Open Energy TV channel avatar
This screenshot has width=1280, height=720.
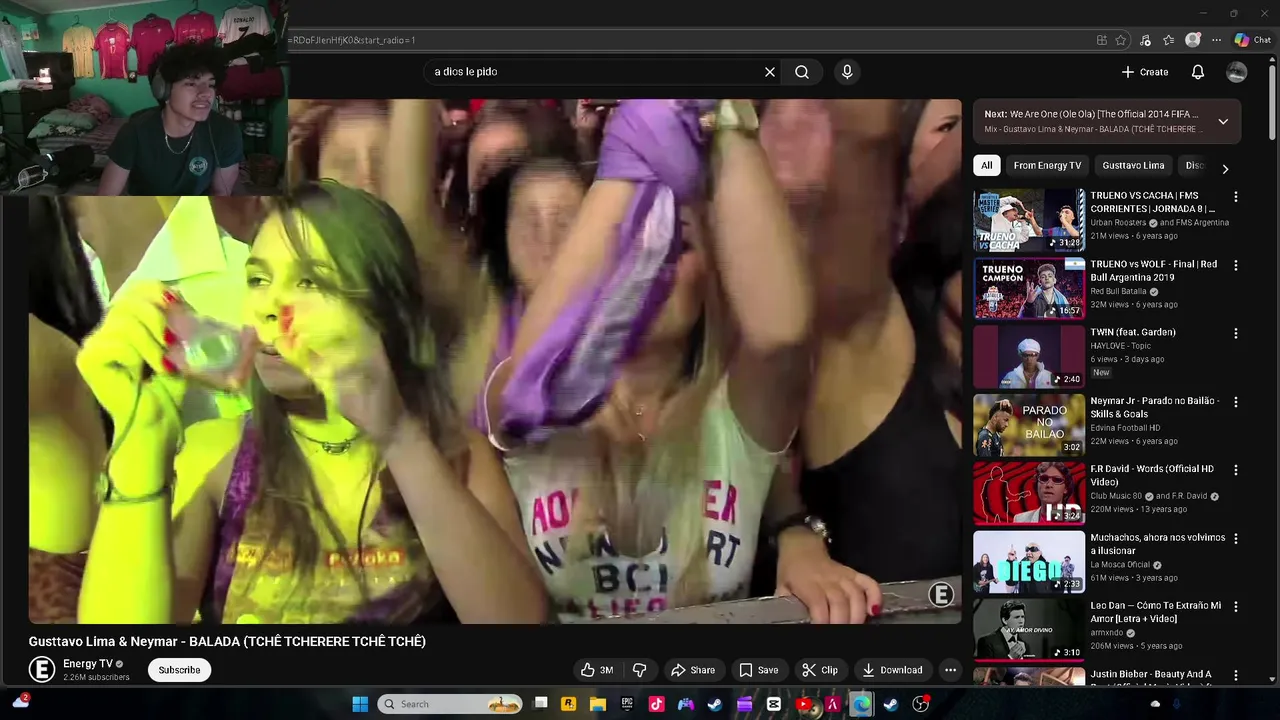coord(41,669)
